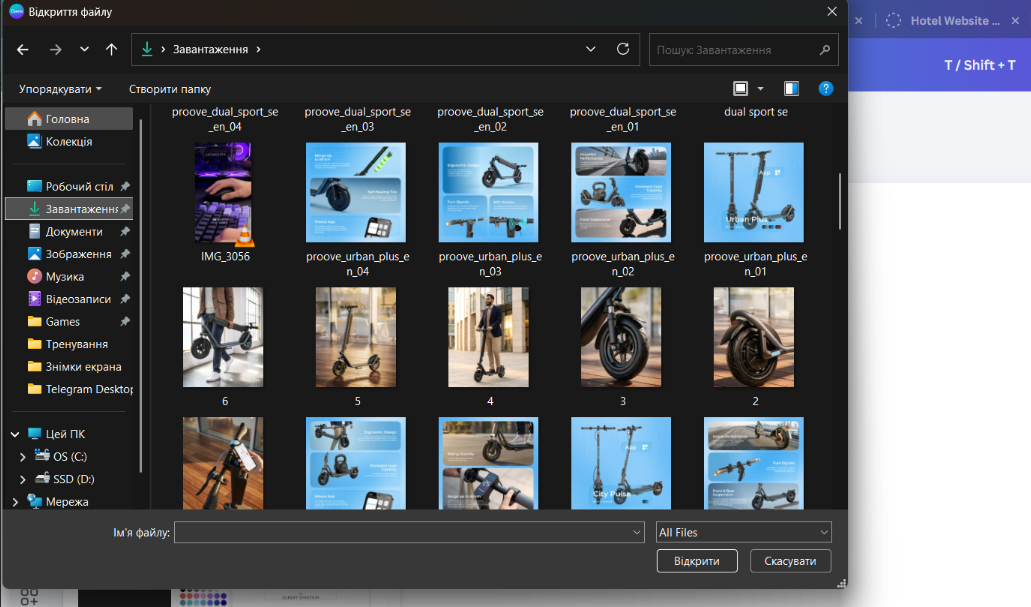Collapse the Цей ПК tree node

[x=15, y=434]
